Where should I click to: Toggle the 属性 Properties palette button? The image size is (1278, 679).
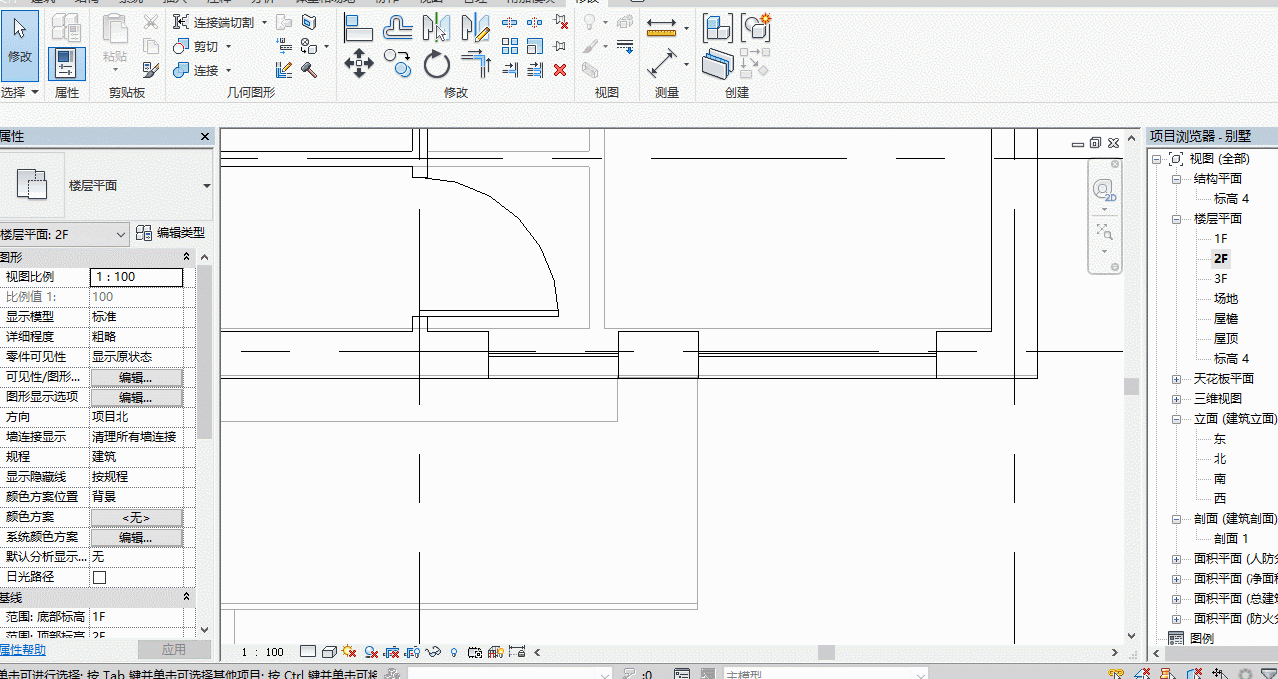pos(67,64)
